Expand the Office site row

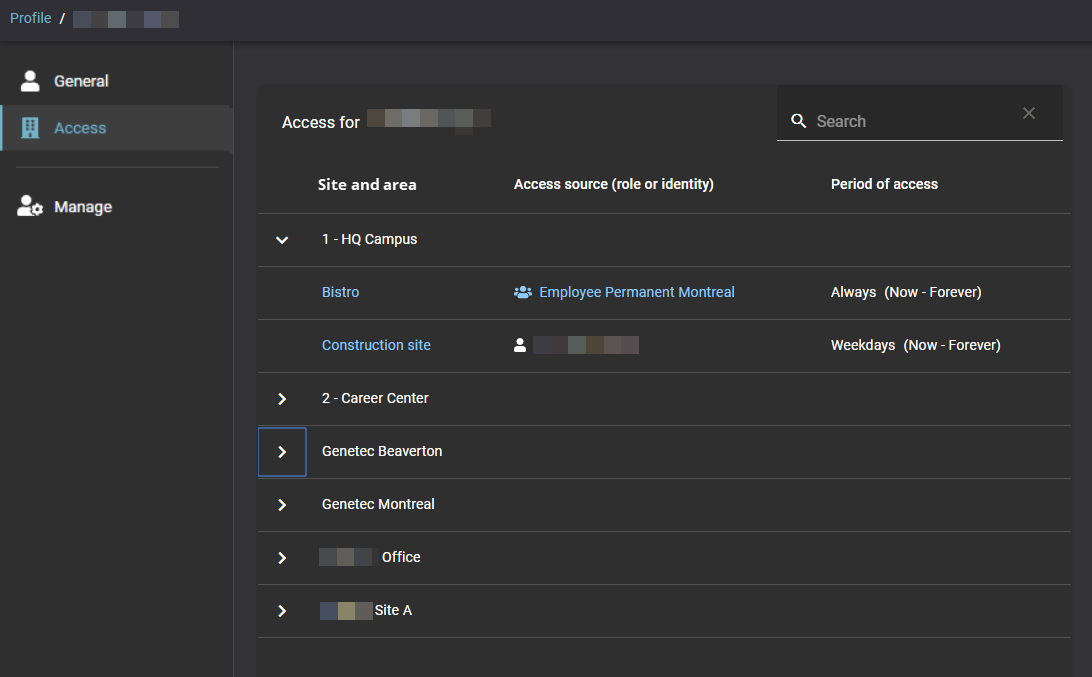[x=282, y=558]
